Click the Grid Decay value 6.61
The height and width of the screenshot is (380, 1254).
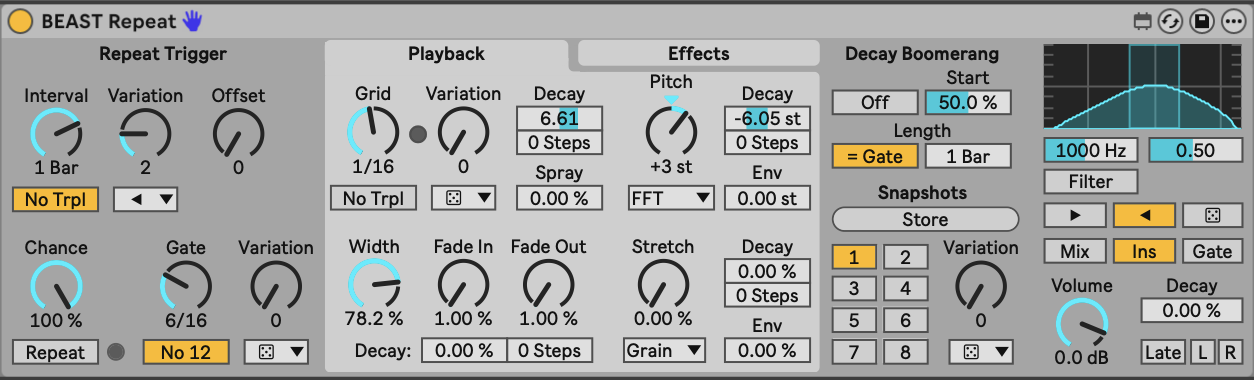pos(559,119)
